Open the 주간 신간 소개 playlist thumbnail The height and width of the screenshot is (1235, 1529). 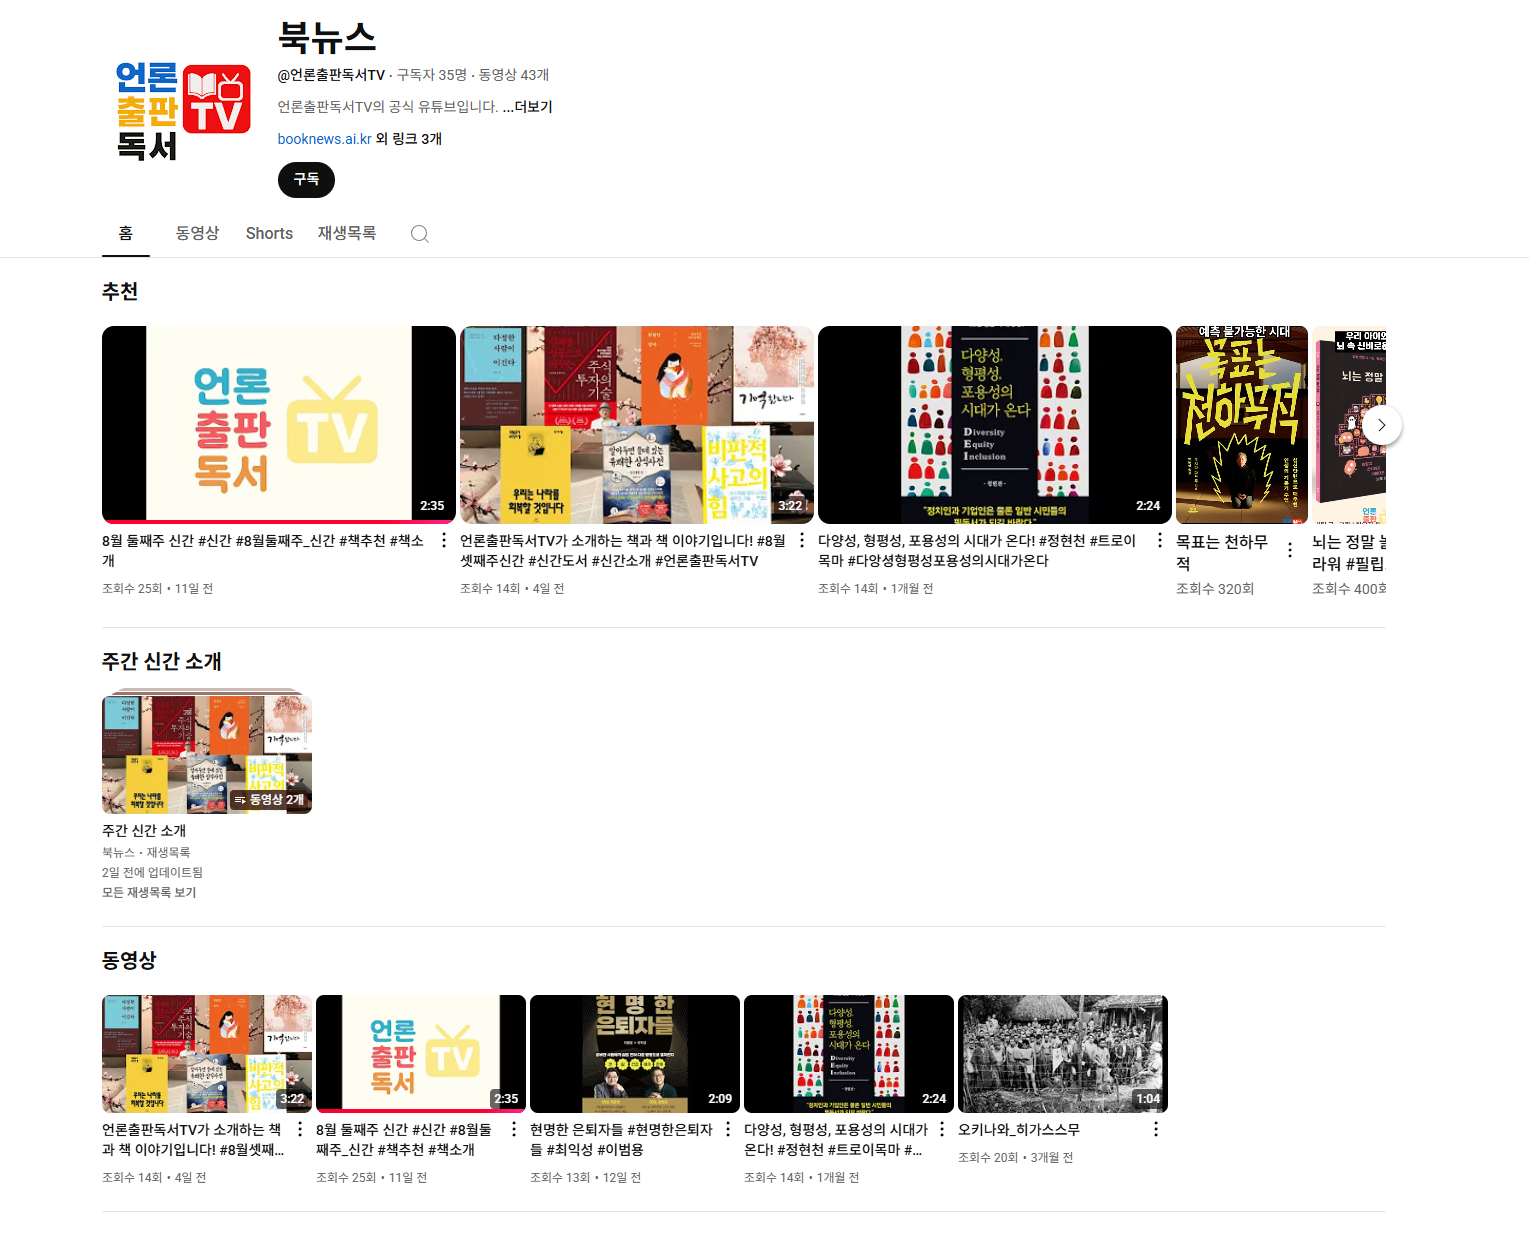pos(206,752)
